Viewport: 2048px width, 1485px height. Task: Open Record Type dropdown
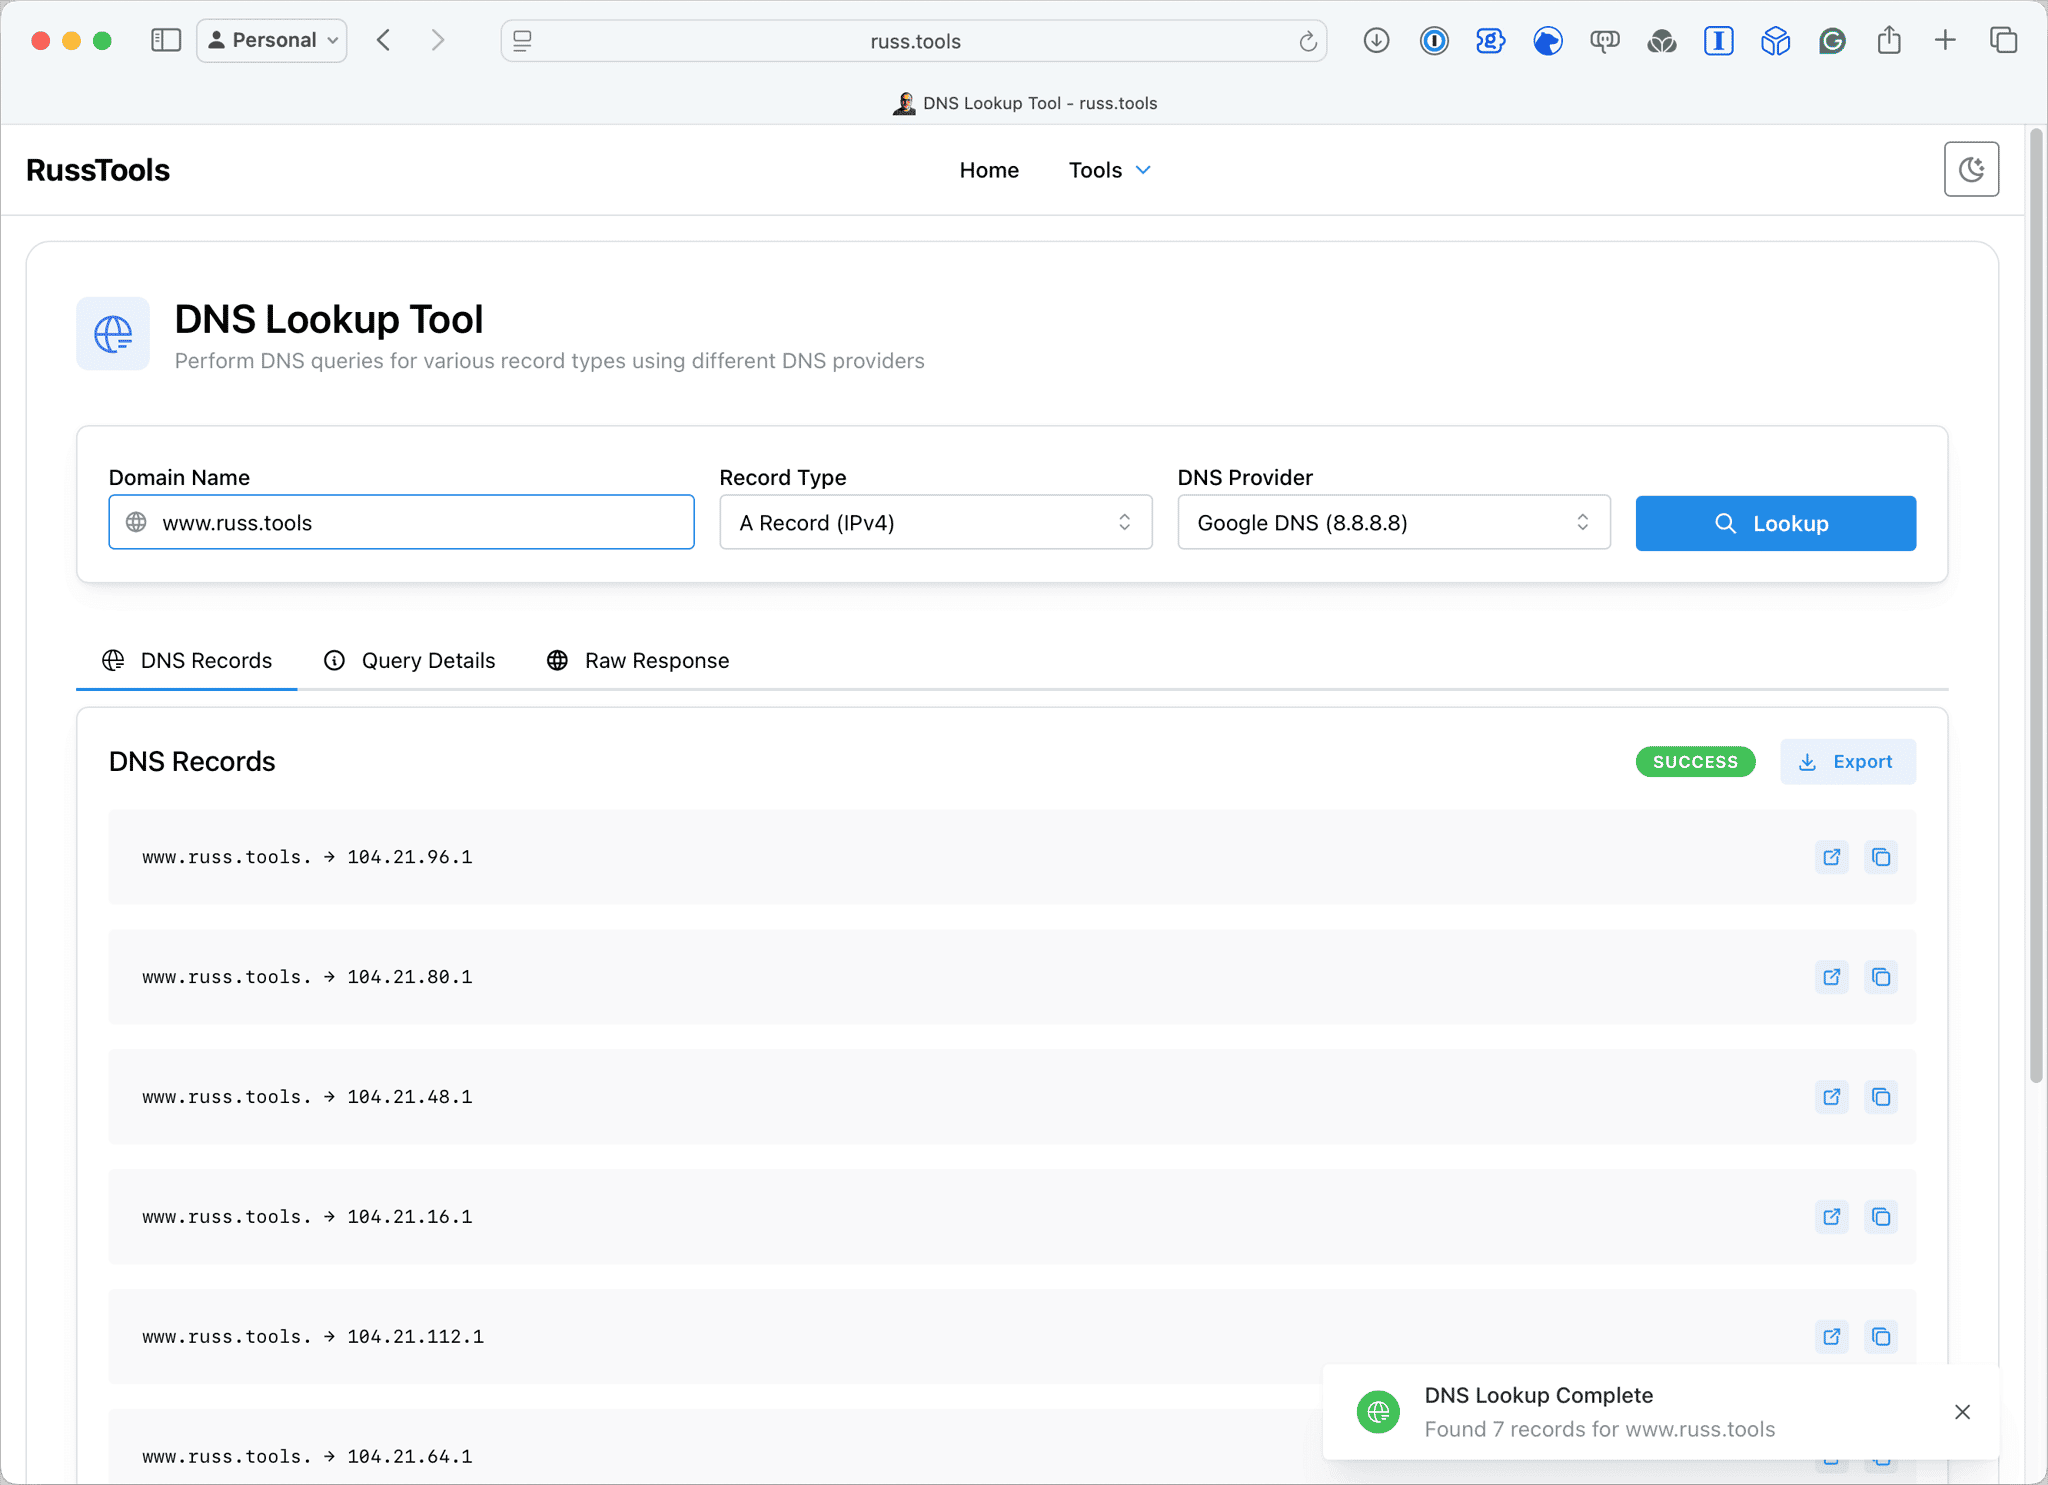[x=935, y=522]
